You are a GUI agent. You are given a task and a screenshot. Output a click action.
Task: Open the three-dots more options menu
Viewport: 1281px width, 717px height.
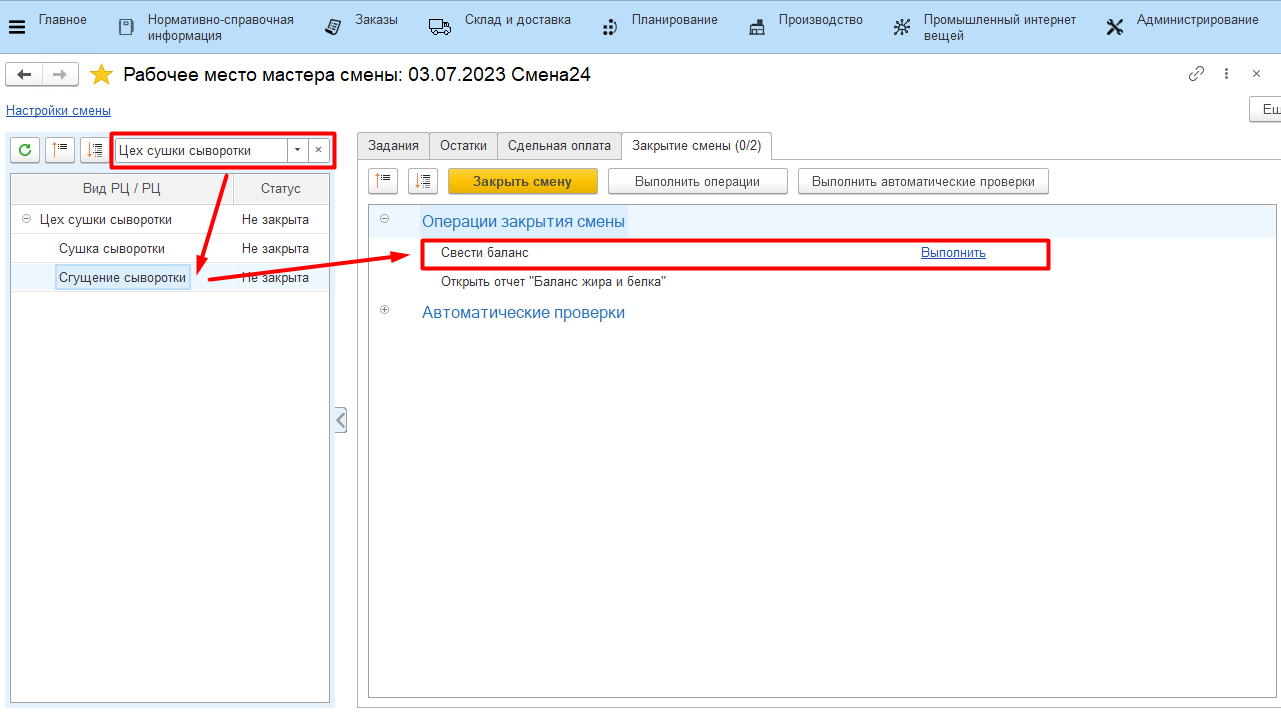[1226, 74]
